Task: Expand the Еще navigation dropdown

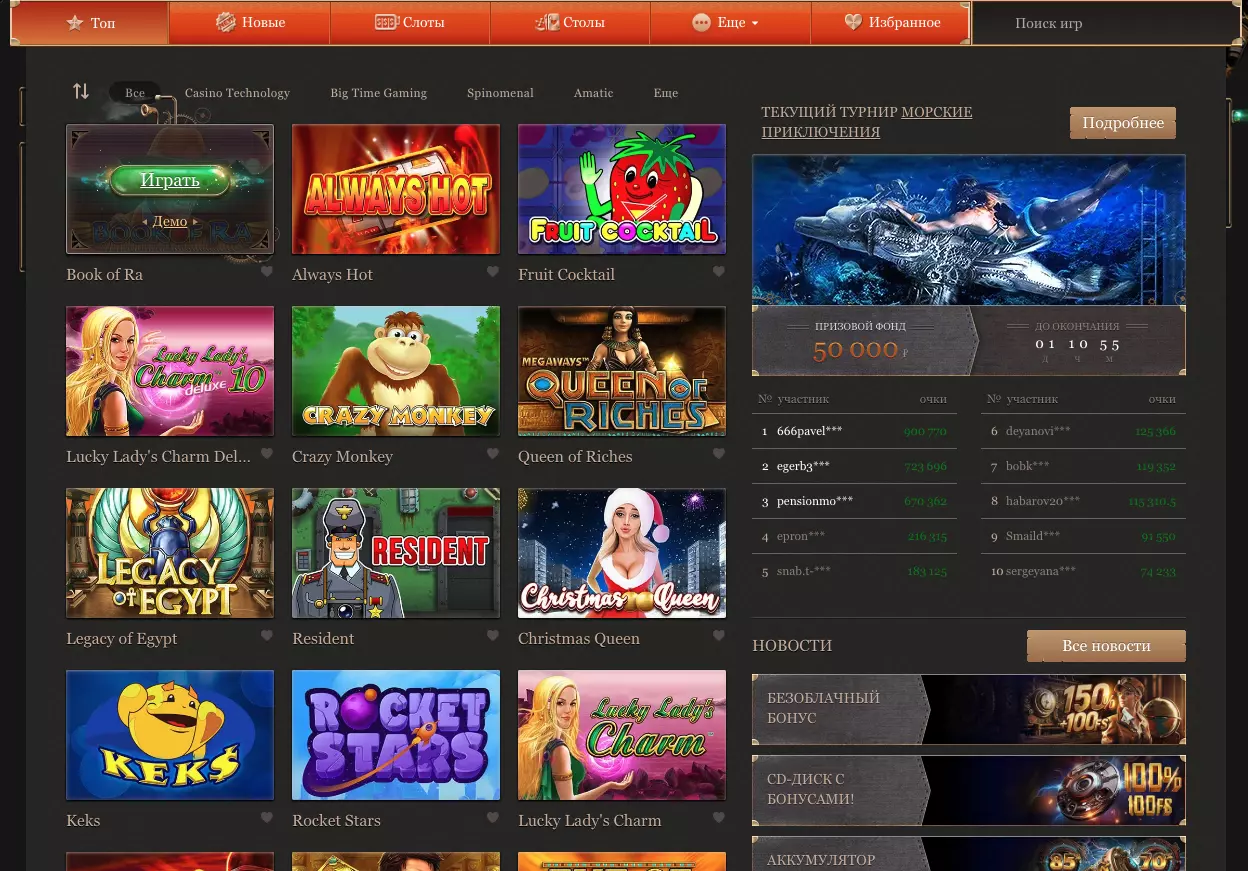Action: click(x=754, y=23)
